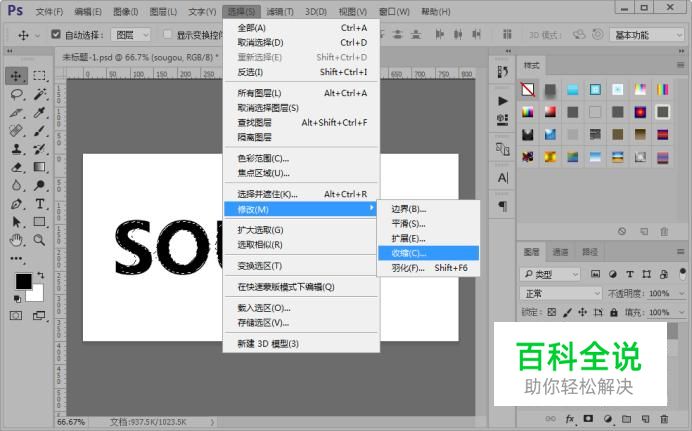692x431 pixels.
Task: Select the Zoom magnifier tool
Action: 39,240
